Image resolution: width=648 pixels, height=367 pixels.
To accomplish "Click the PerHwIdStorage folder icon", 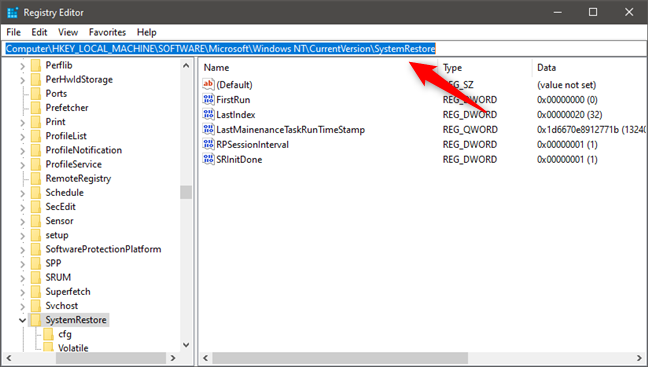I will (x=36, y=79).
